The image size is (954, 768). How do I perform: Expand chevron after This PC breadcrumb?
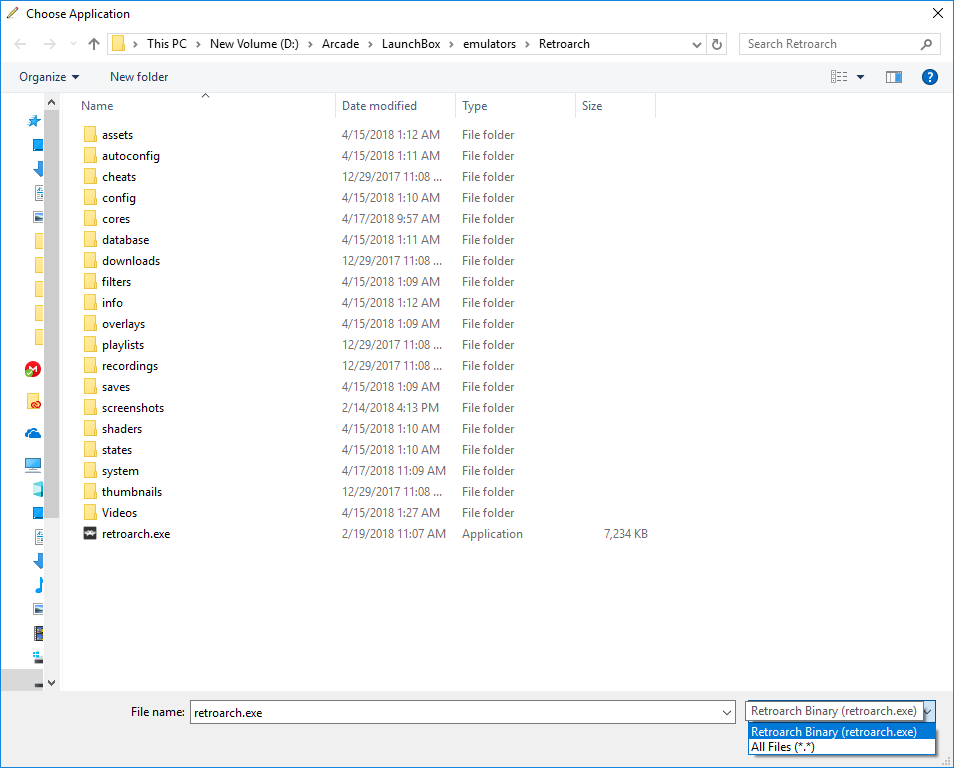click(x=198, y=44)
